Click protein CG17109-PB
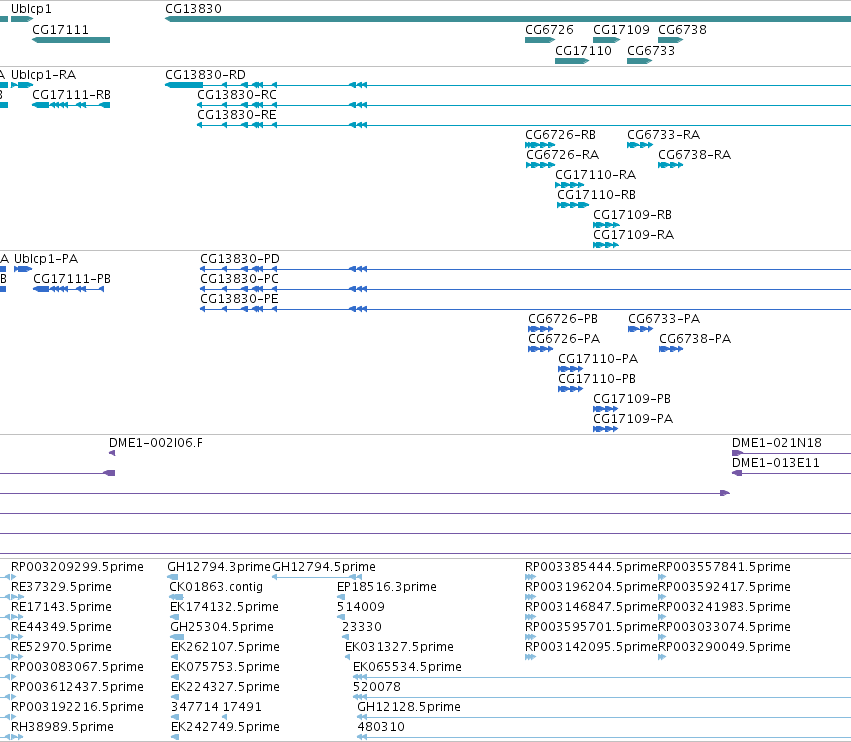 [x=632, y=398]
